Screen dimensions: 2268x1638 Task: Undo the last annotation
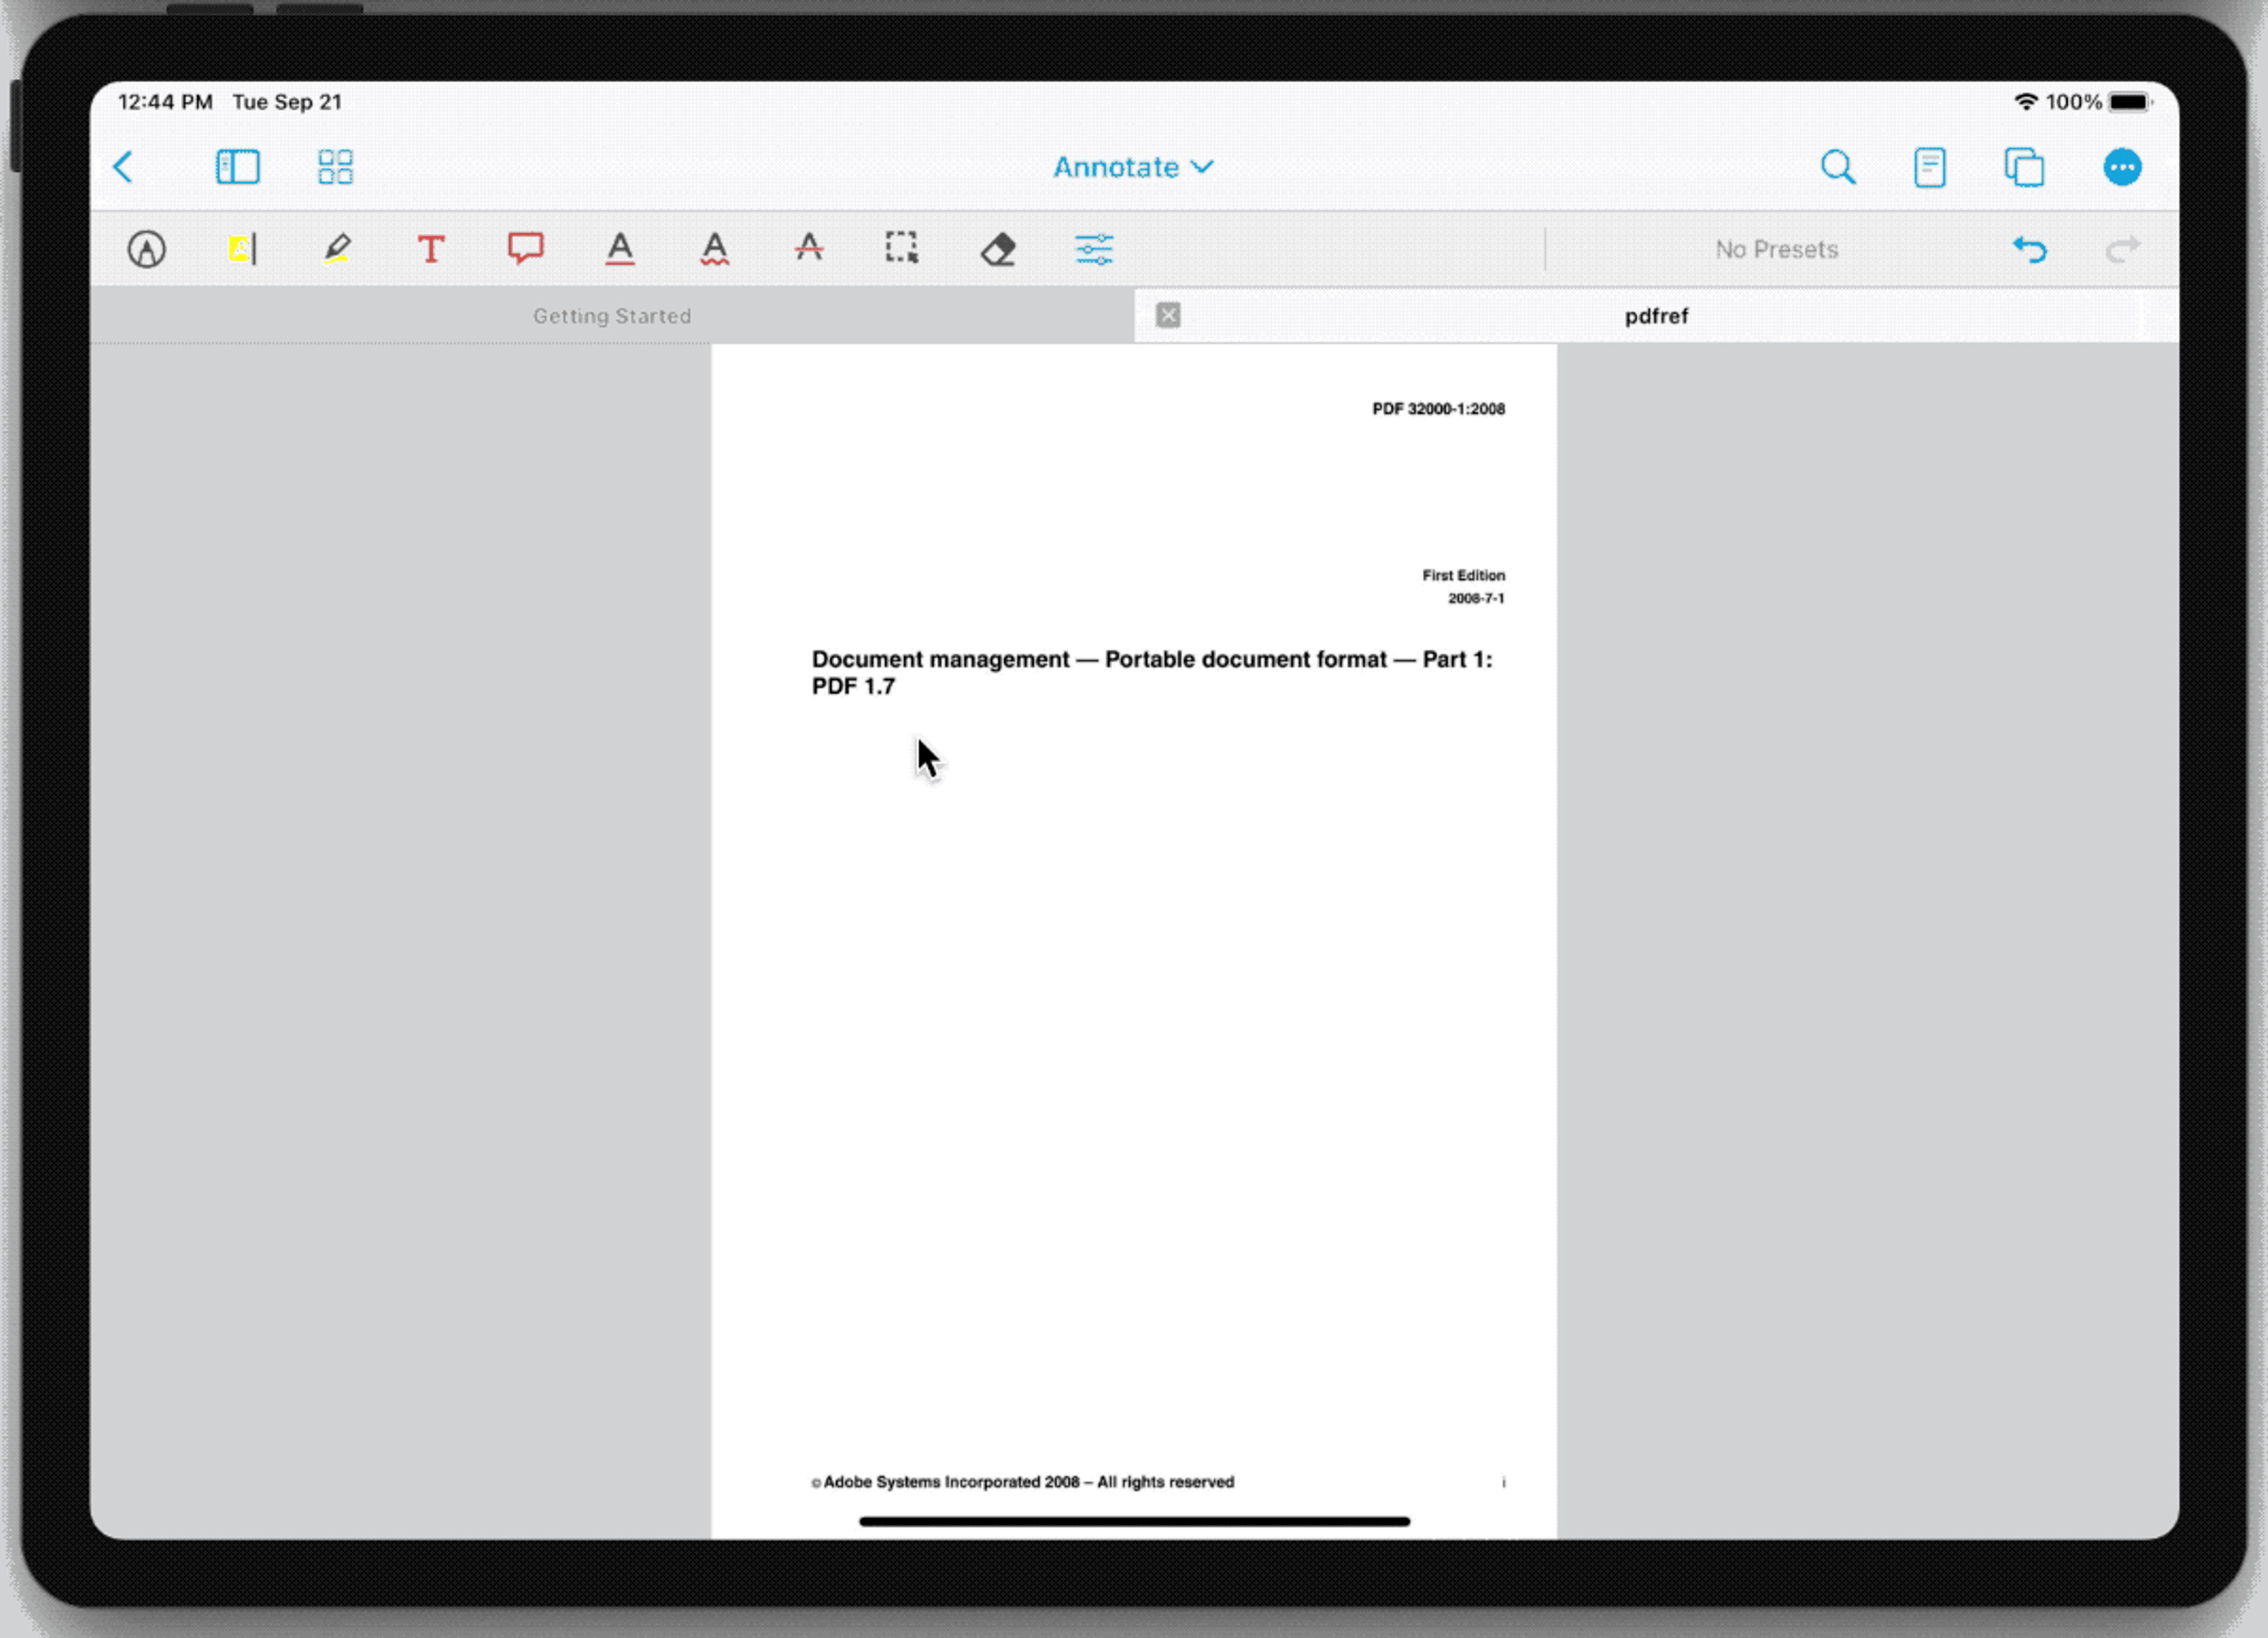(2029, 248)
